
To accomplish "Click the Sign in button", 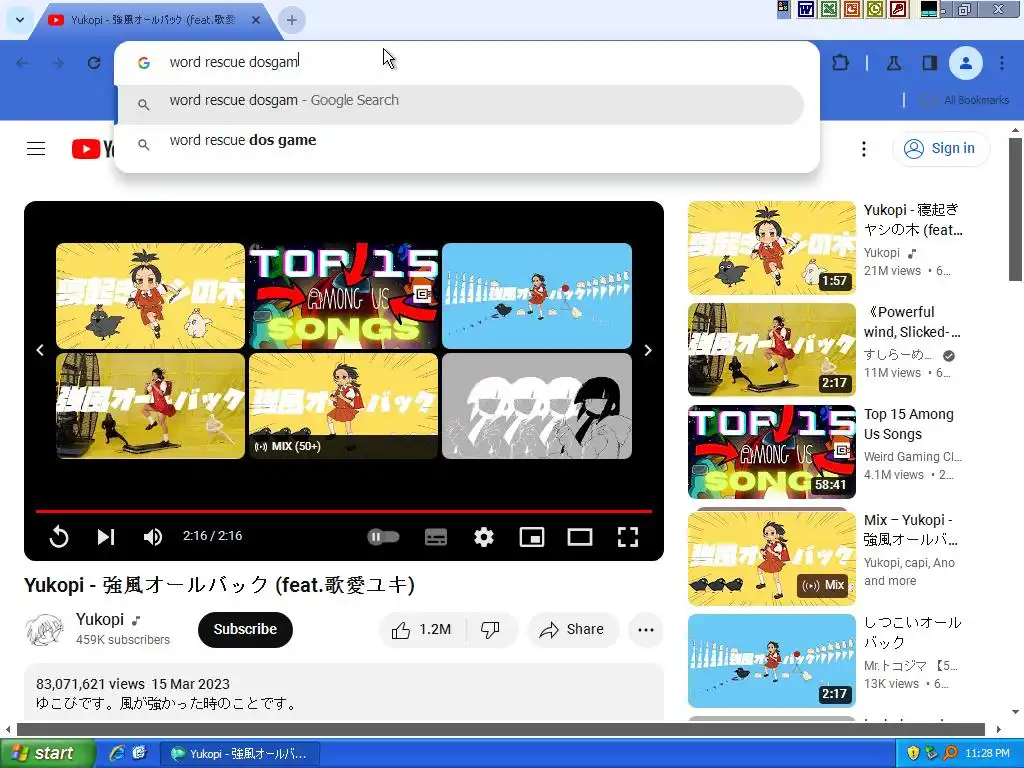I will (x=941, y=149).
